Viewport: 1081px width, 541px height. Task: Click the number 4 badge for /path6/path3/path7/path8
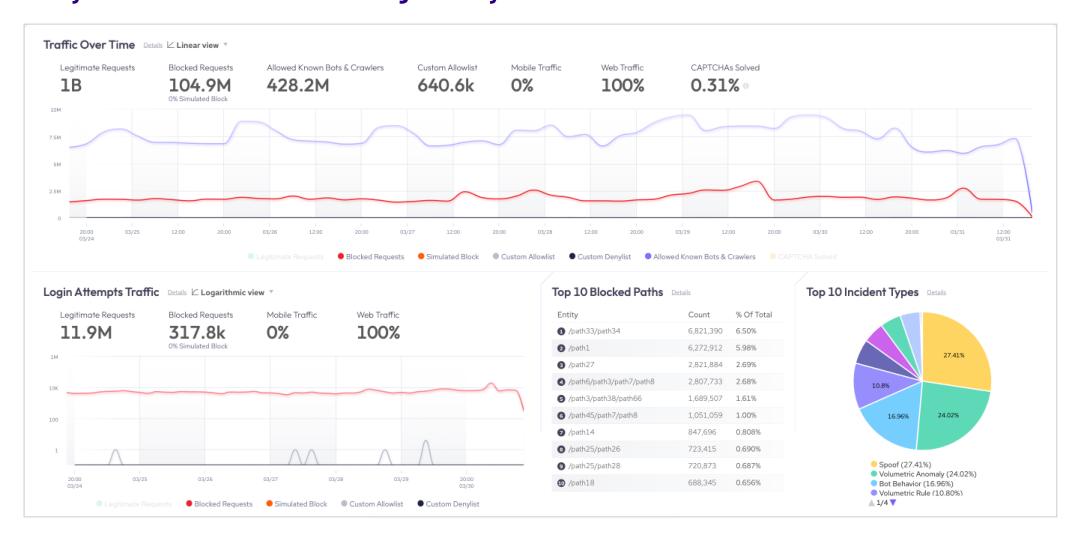[x=561, y=382]
